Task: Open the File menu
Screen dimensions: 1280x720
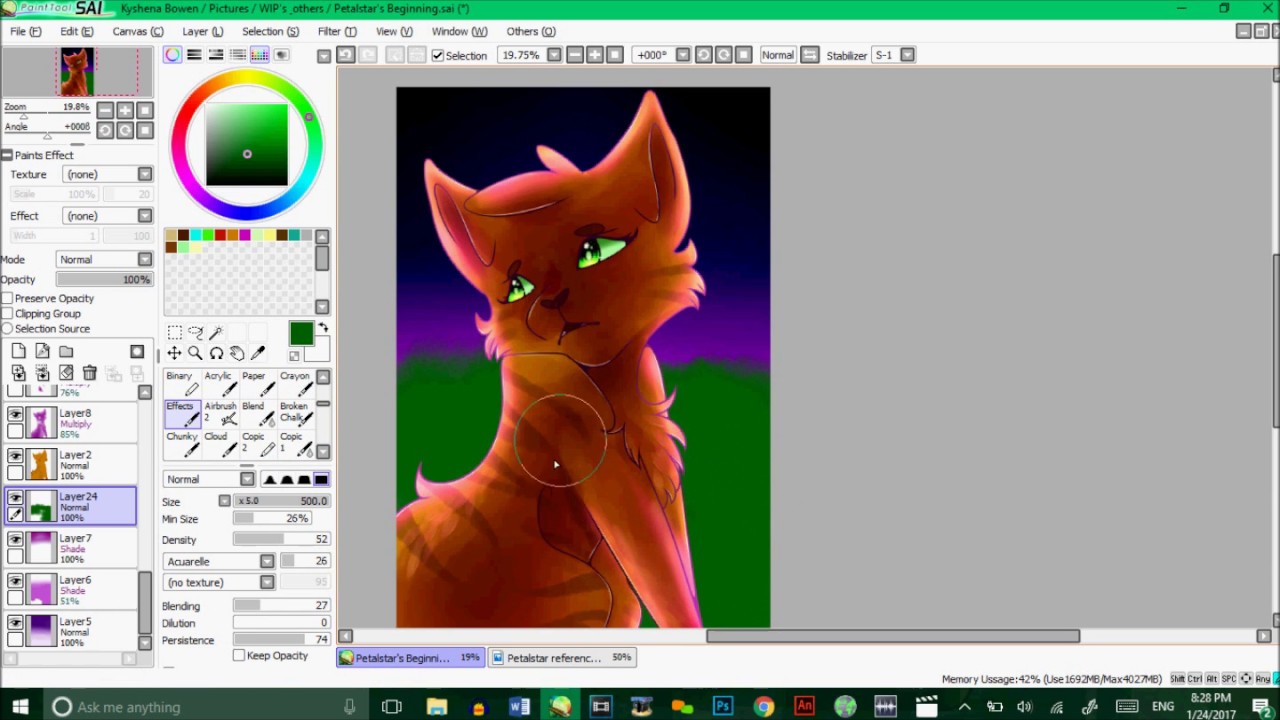Action: coord(26,31)
